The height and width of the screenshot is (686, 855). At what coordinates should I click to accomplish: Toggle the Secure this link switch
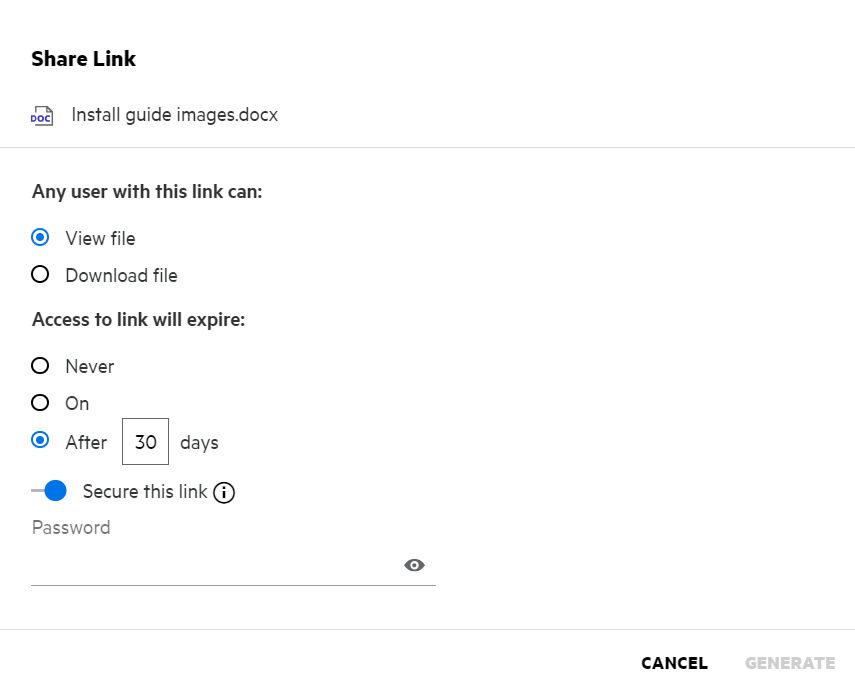point(49,491)
